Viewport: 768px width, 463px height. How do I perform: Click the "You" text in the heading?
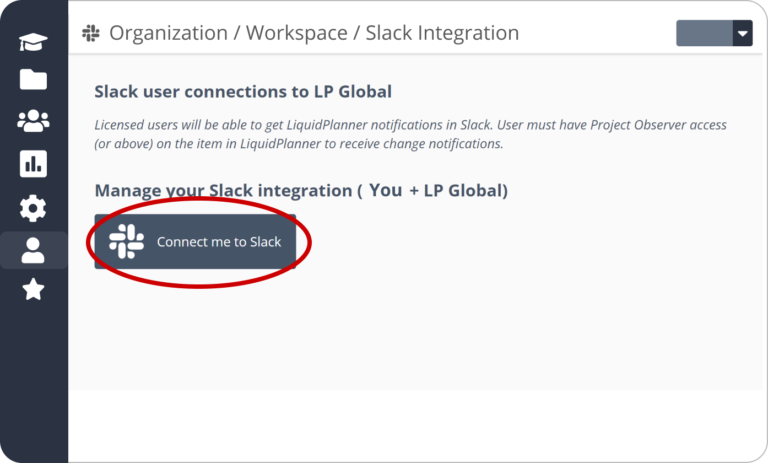click(385, 190)
